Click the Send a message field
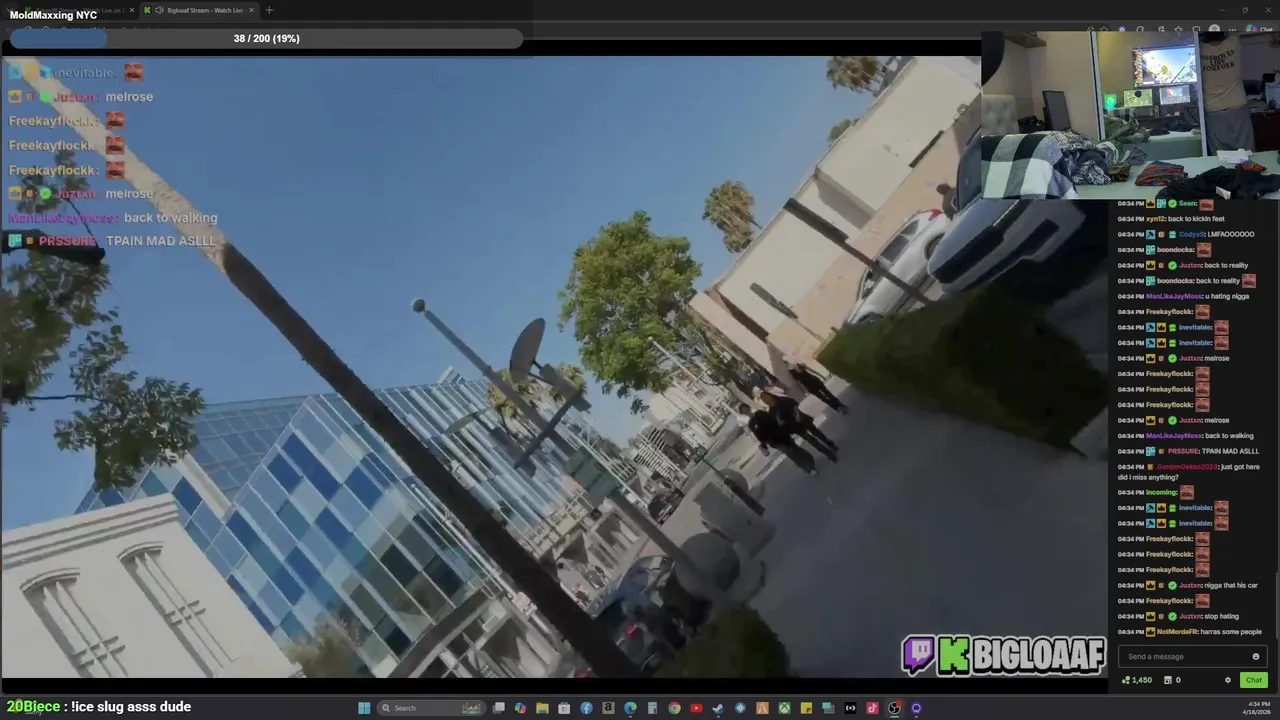Screen dimensions: 1280x720 pyautogui.click(x=1193, y=657)
